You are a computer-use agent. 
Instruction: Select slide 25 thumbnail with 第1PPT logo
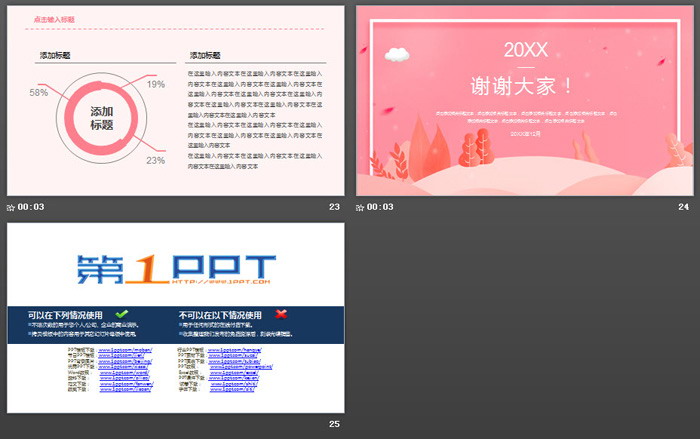(175, 318)
